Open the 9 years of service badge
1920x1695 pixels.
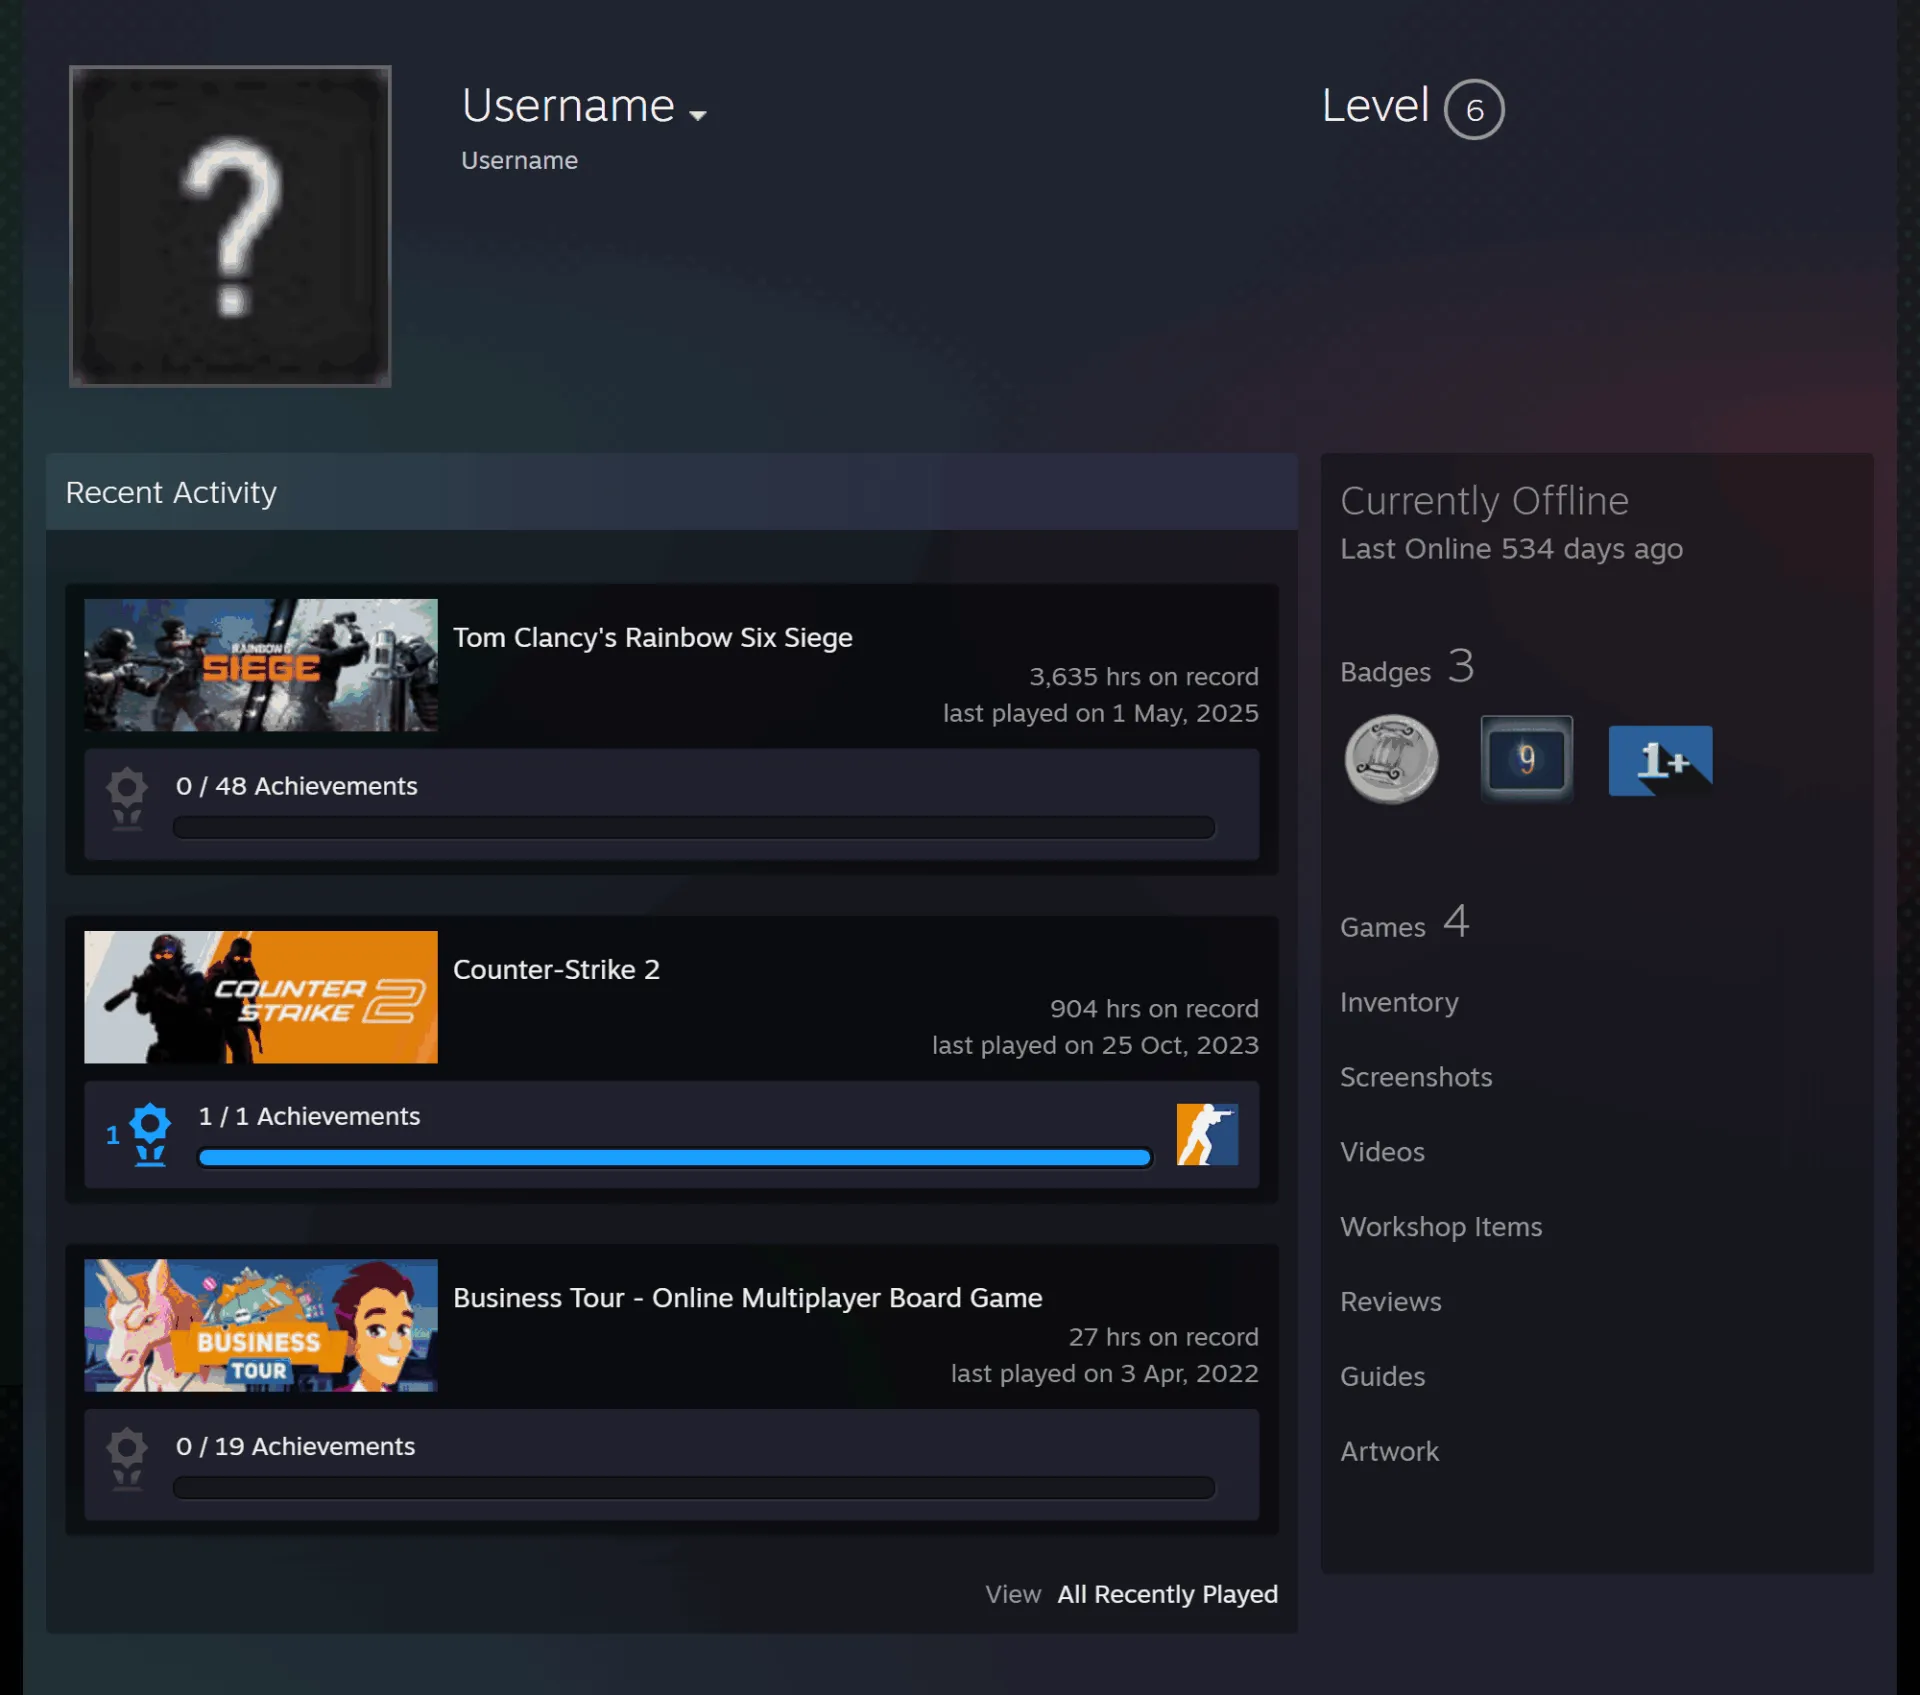(1526, 759)
